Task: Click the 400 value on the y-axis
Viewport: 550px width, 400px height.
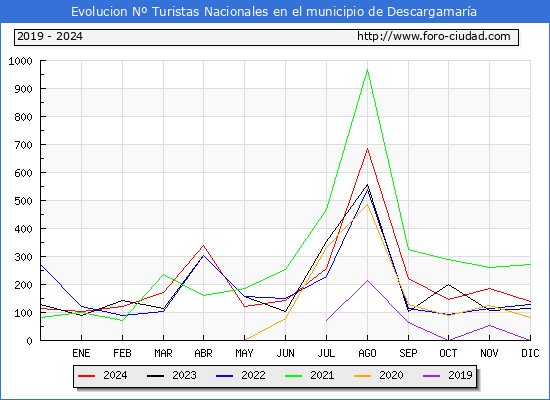Action: tap(23, 229)
